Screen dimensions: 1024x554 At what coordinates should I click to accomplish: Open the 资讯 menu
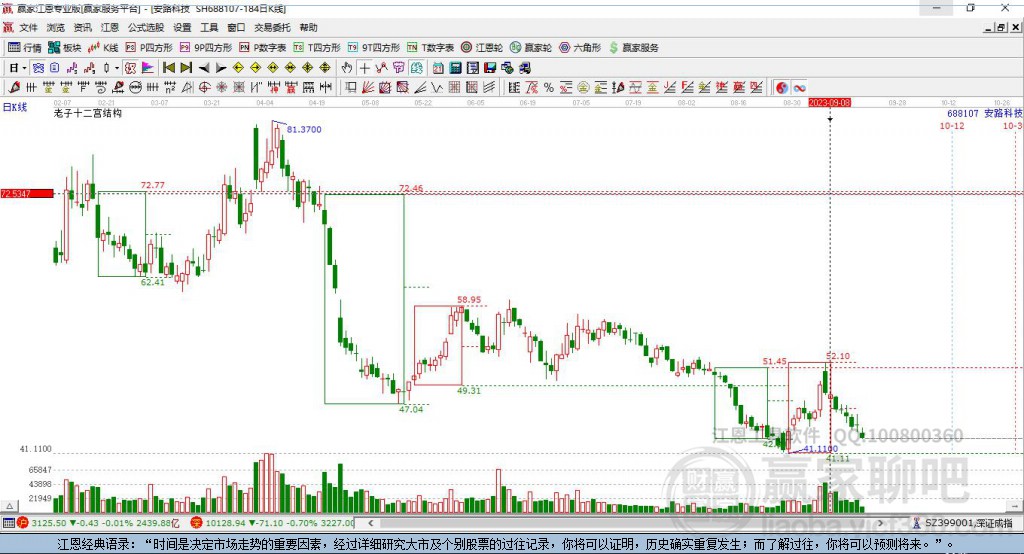tap(83, 27)
